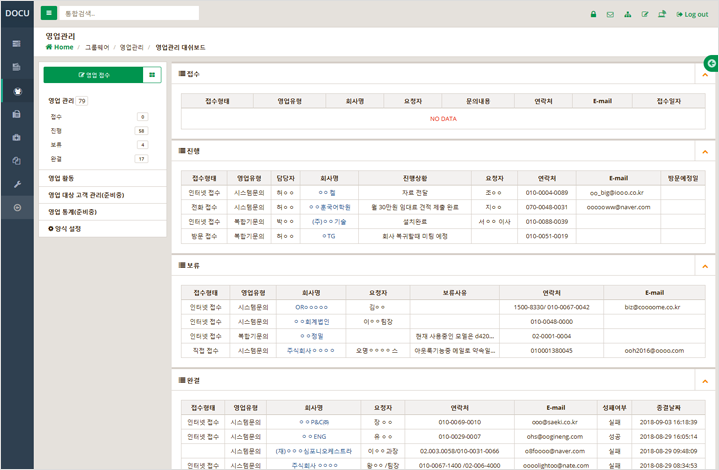The image size is (719, 470).
Task: Collapse the 진행 panel
Action: click(704, 151)
